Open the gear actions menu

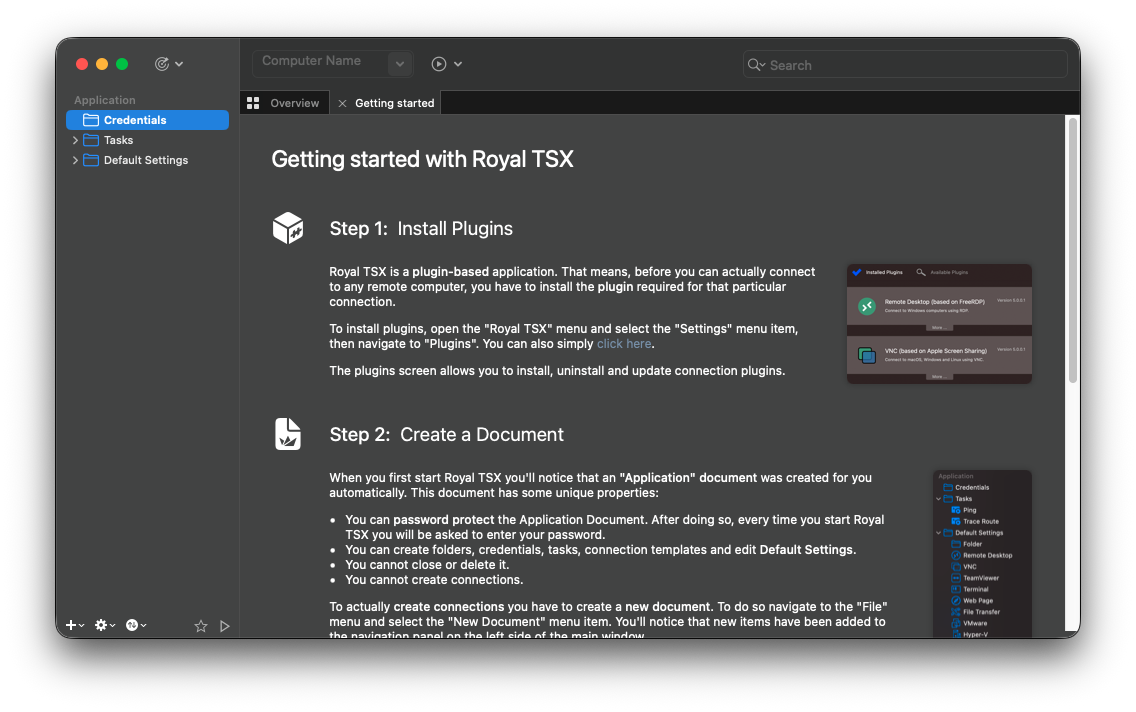[x=105, y=625]
